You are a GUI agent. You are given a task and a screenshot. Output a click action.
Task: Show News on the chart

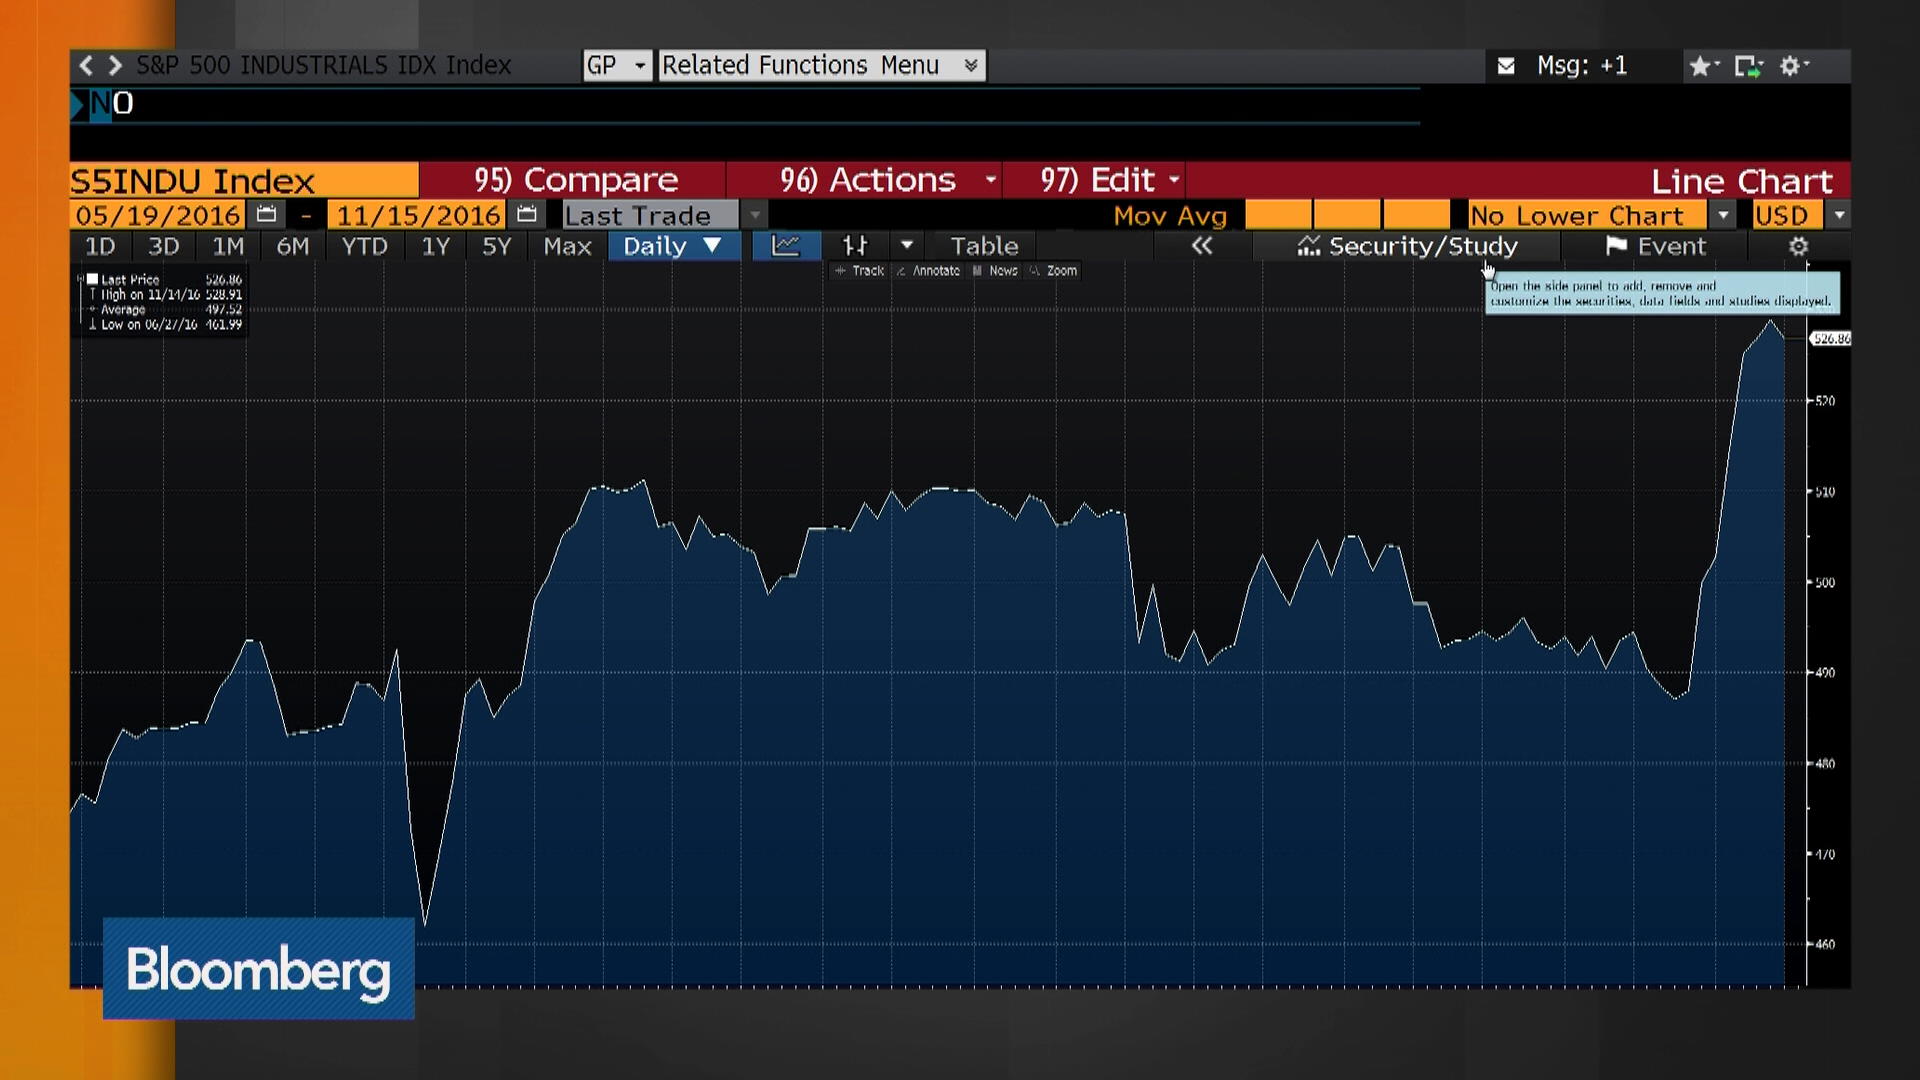[995, 271]
